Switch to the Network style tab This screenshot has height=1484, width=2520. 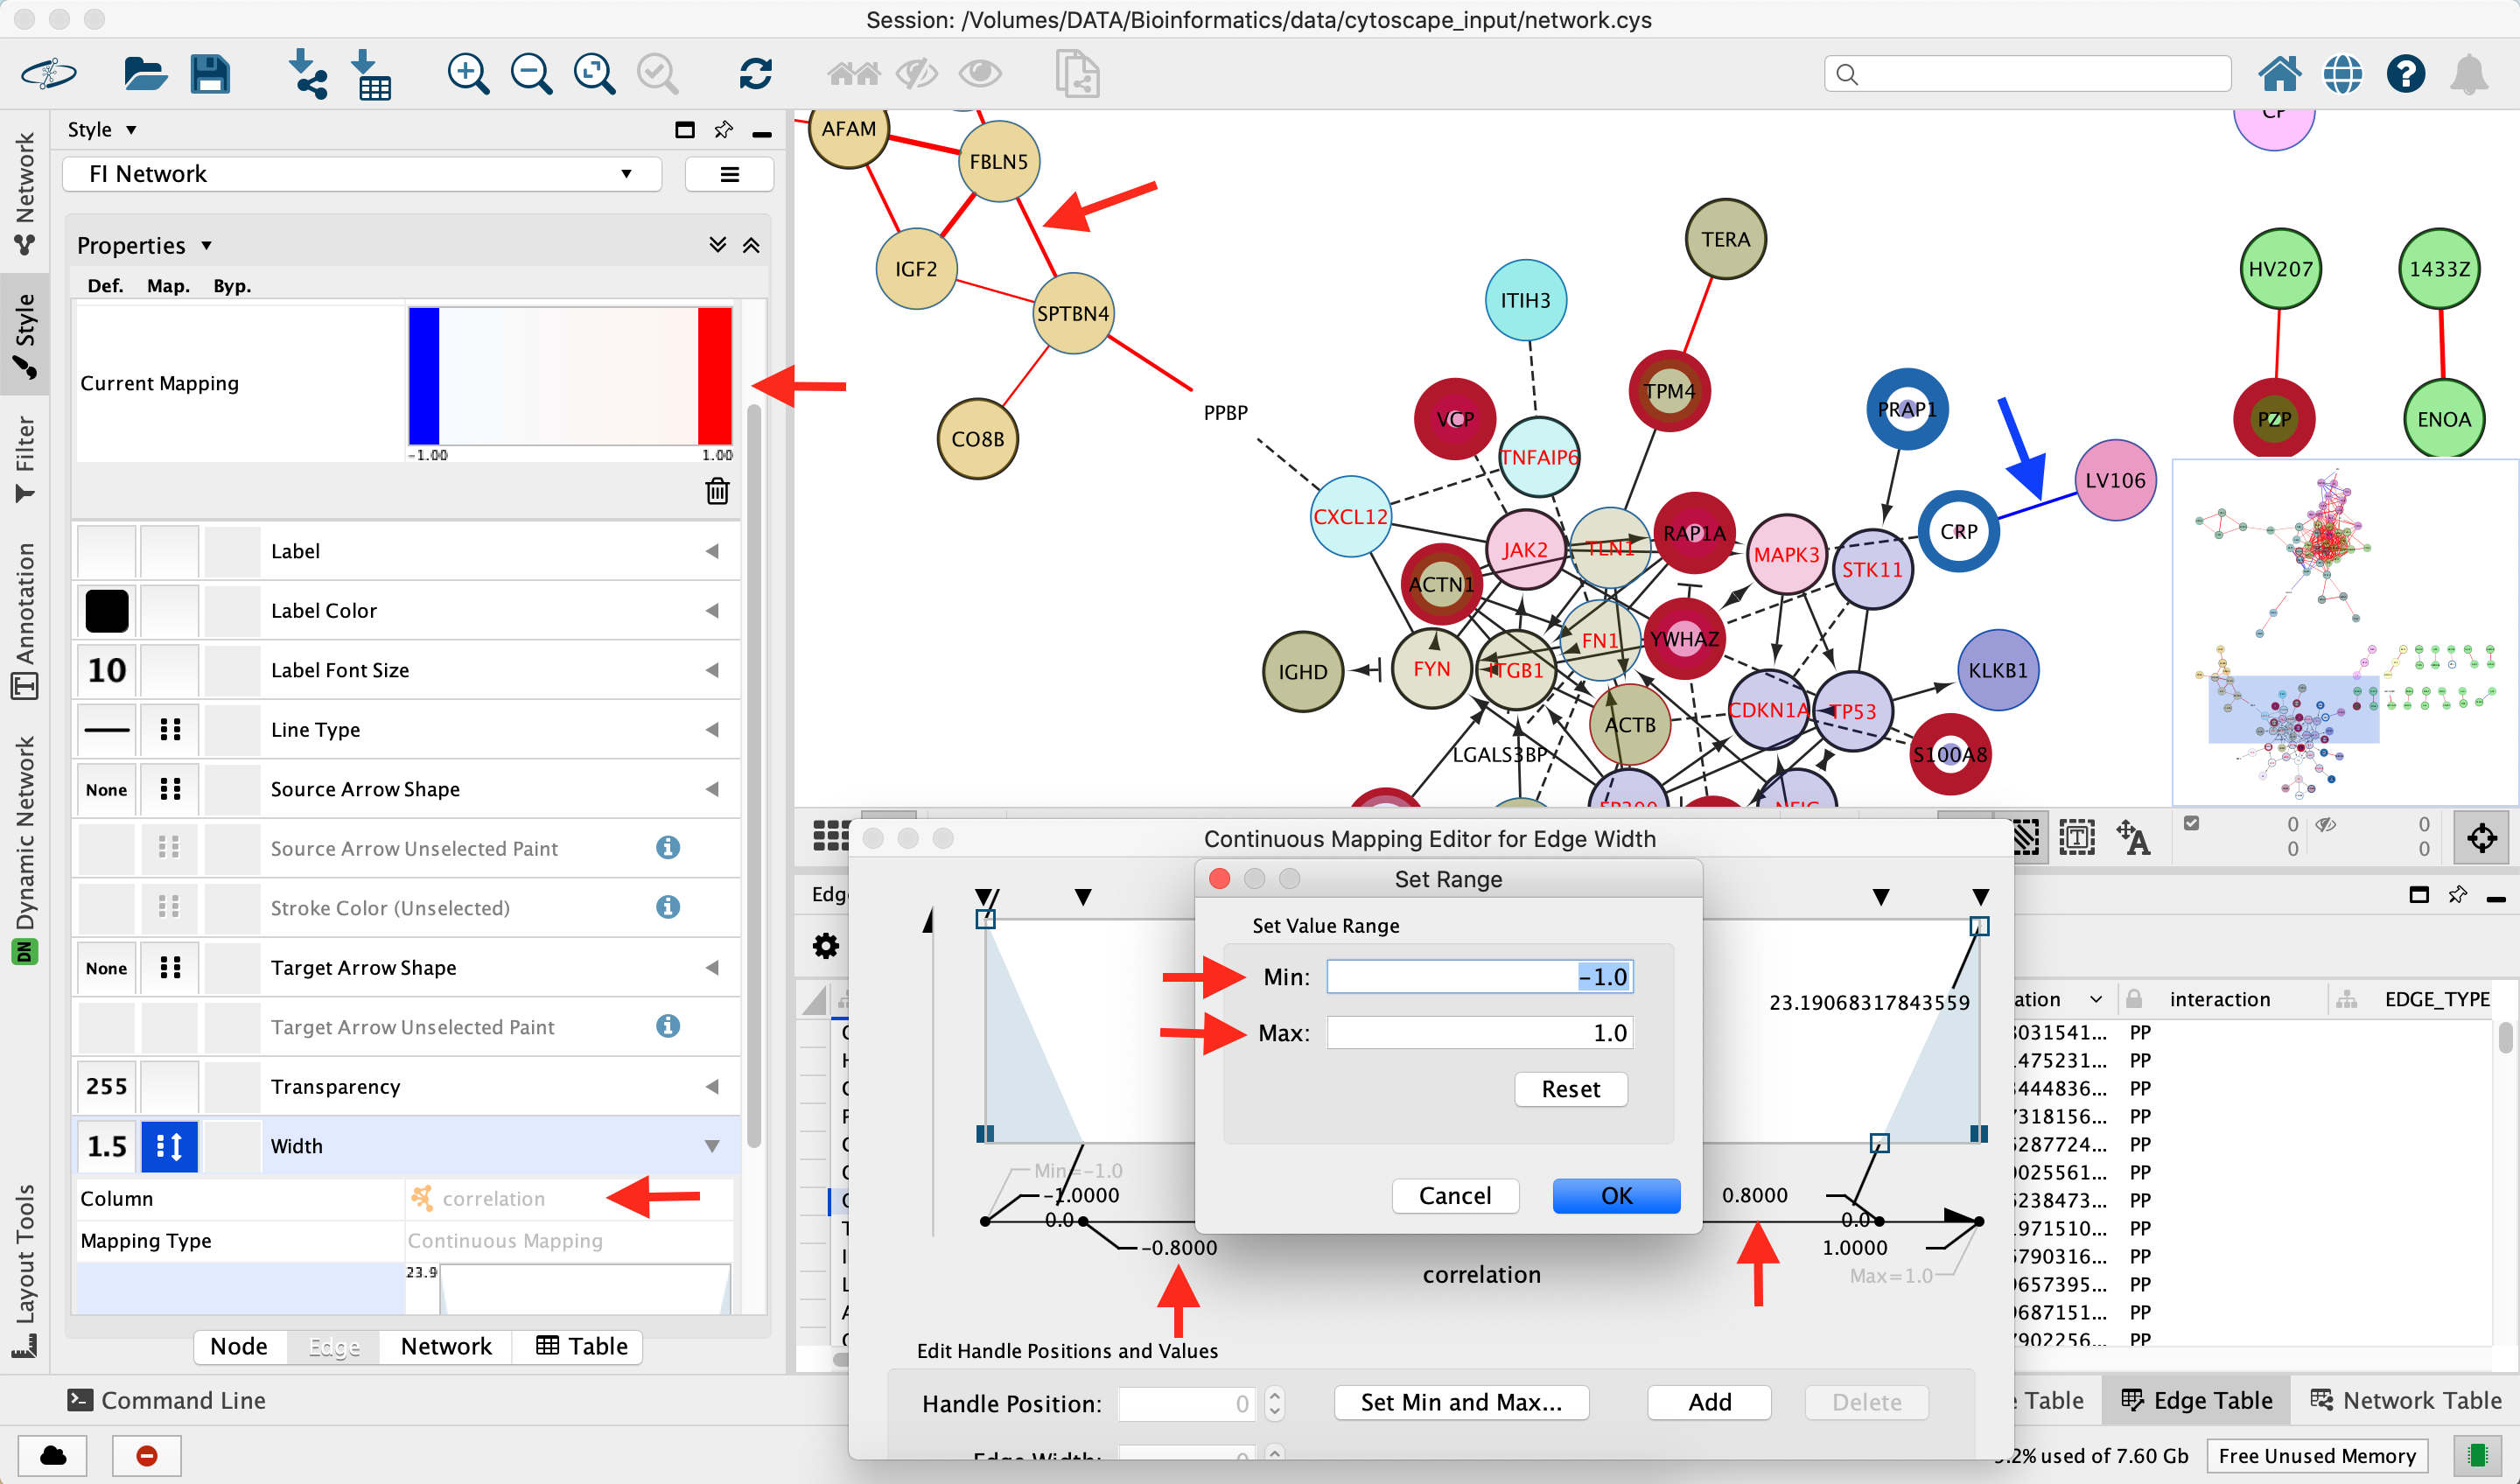(446, 1346)
